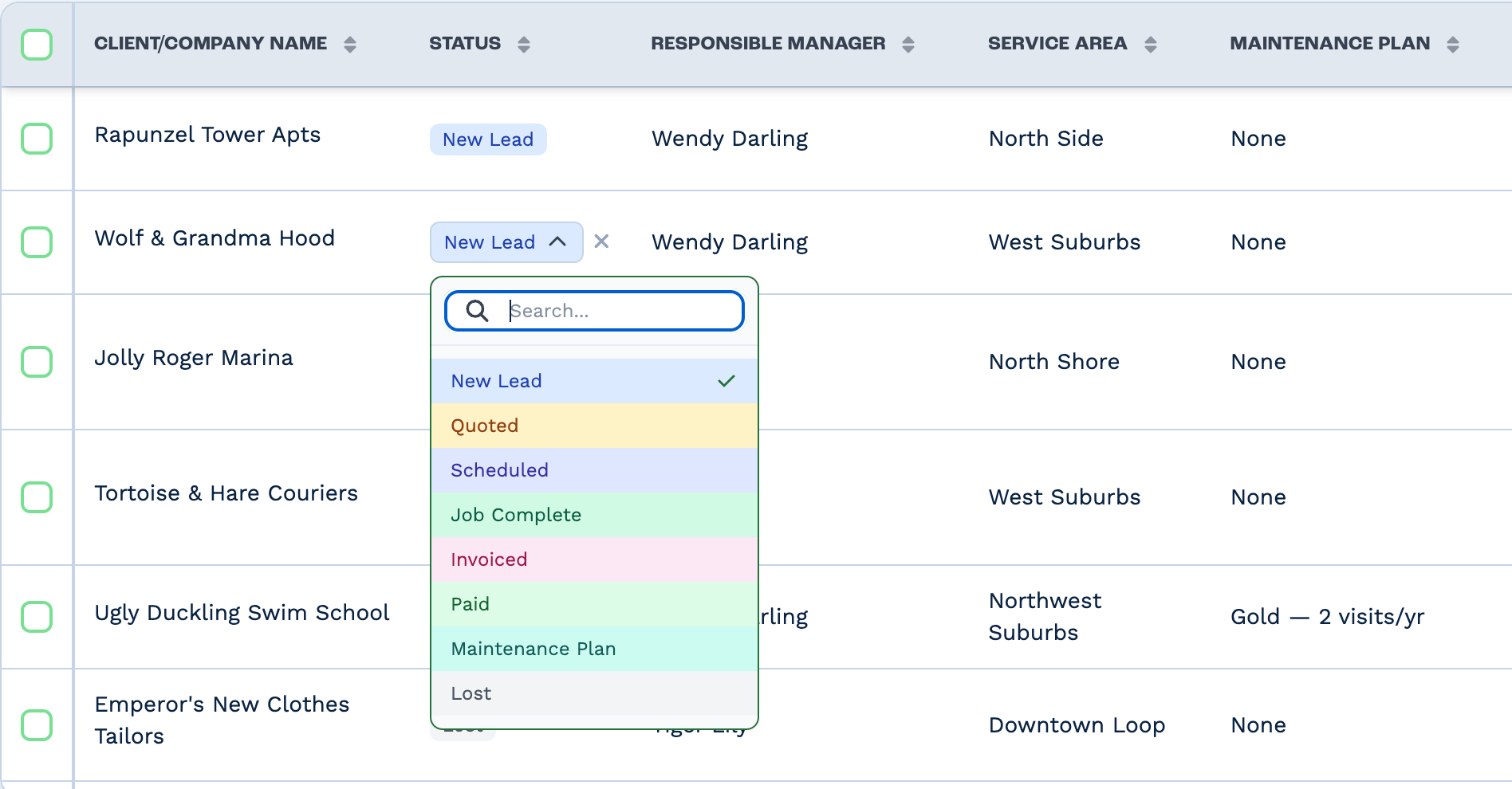This screenshot has width=1512, height=789.
Task: Sort by Client/Company Name column arrows
Action: (x=349, y=44)
